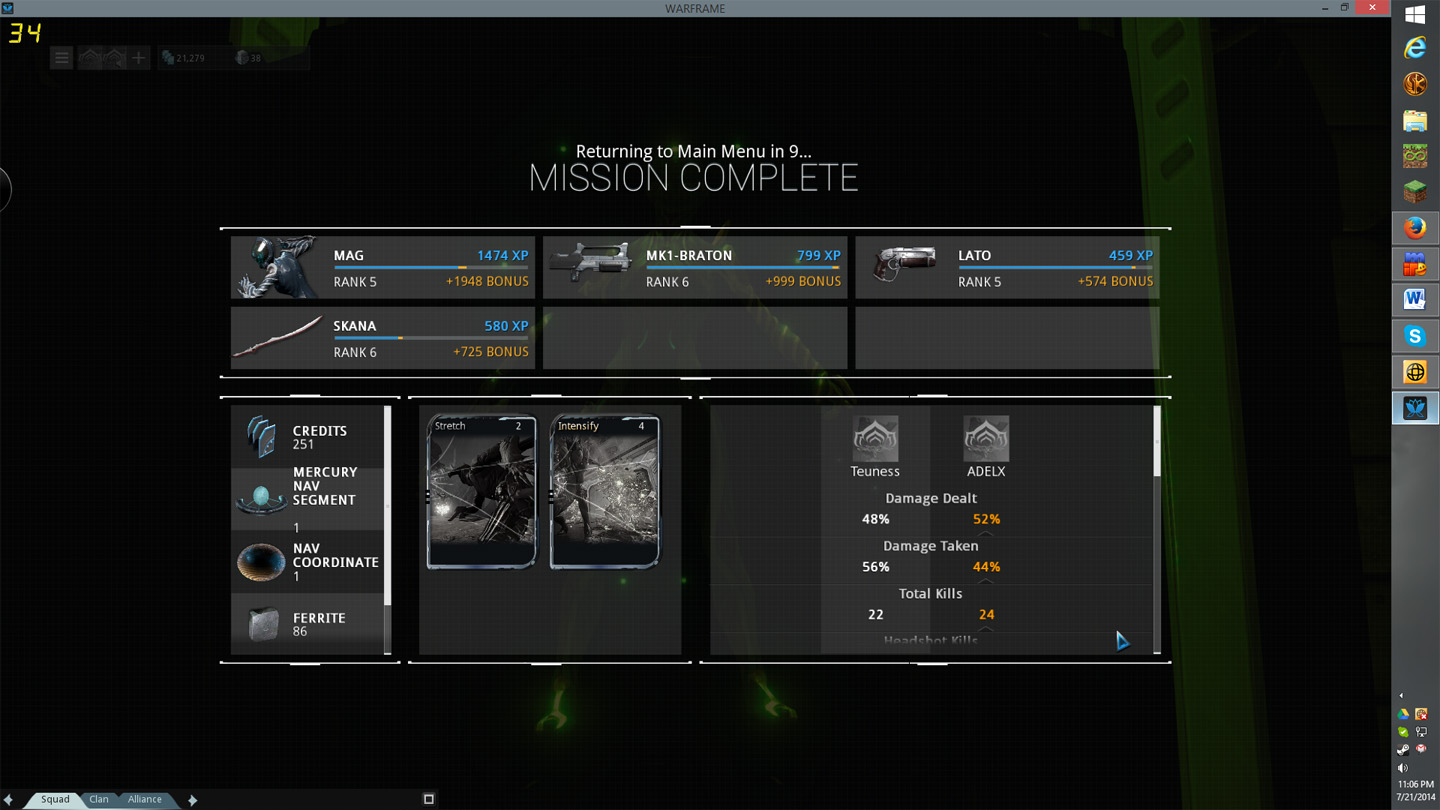The image size is (1440, 810).
Task: Expand the chat window with square button
Action: point(429,799)
